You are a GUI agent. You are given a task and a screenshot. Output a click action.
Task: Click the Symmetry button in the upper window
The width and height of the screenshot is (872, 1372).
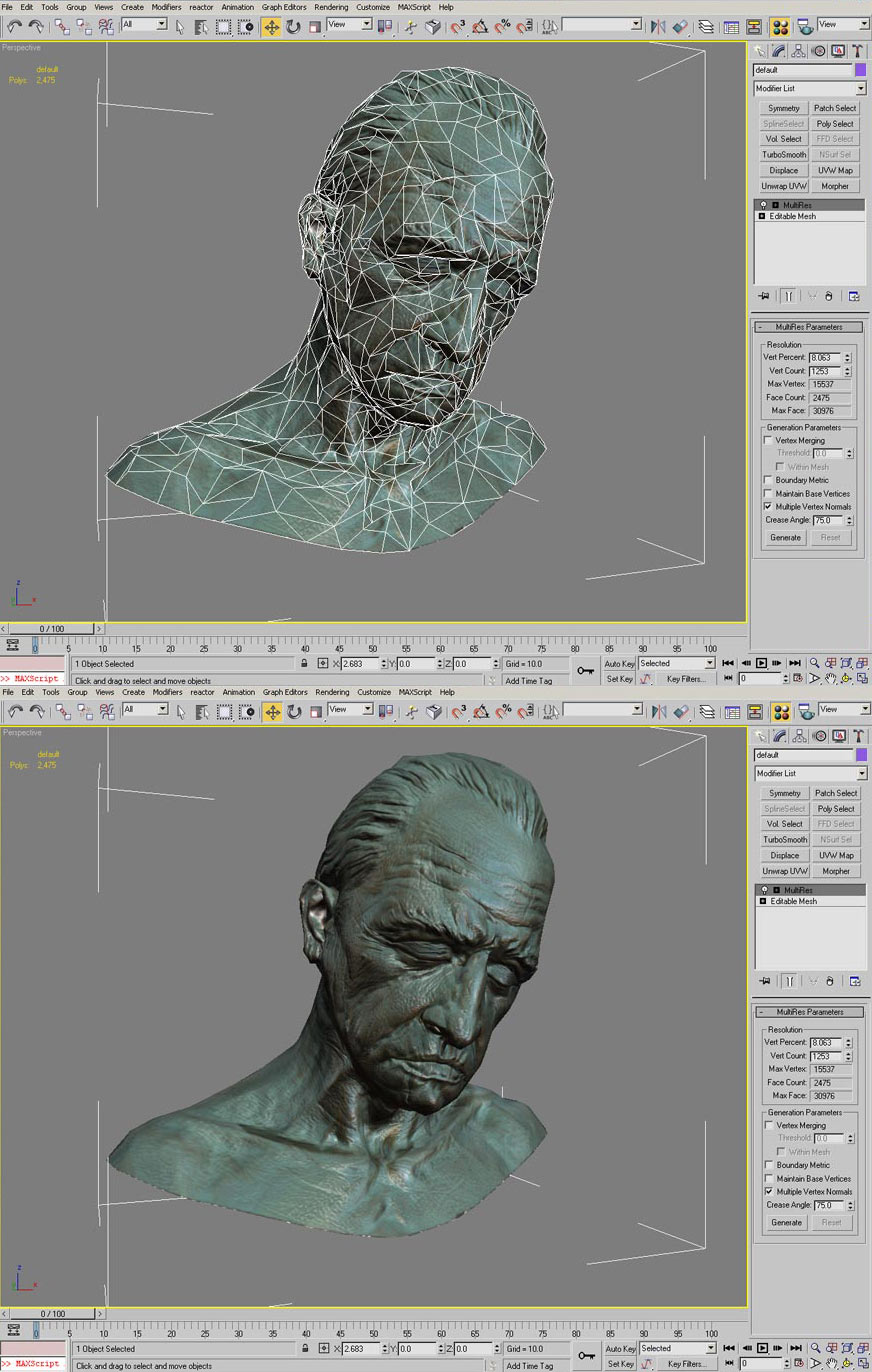tap(784, 108)
